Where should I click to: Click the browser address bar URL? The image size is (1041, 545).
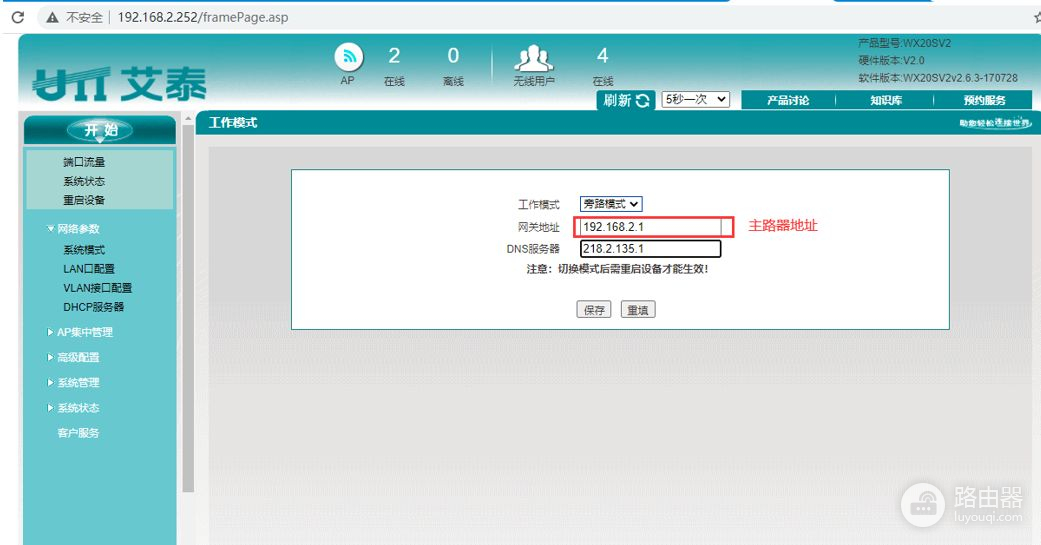point(202,17)
